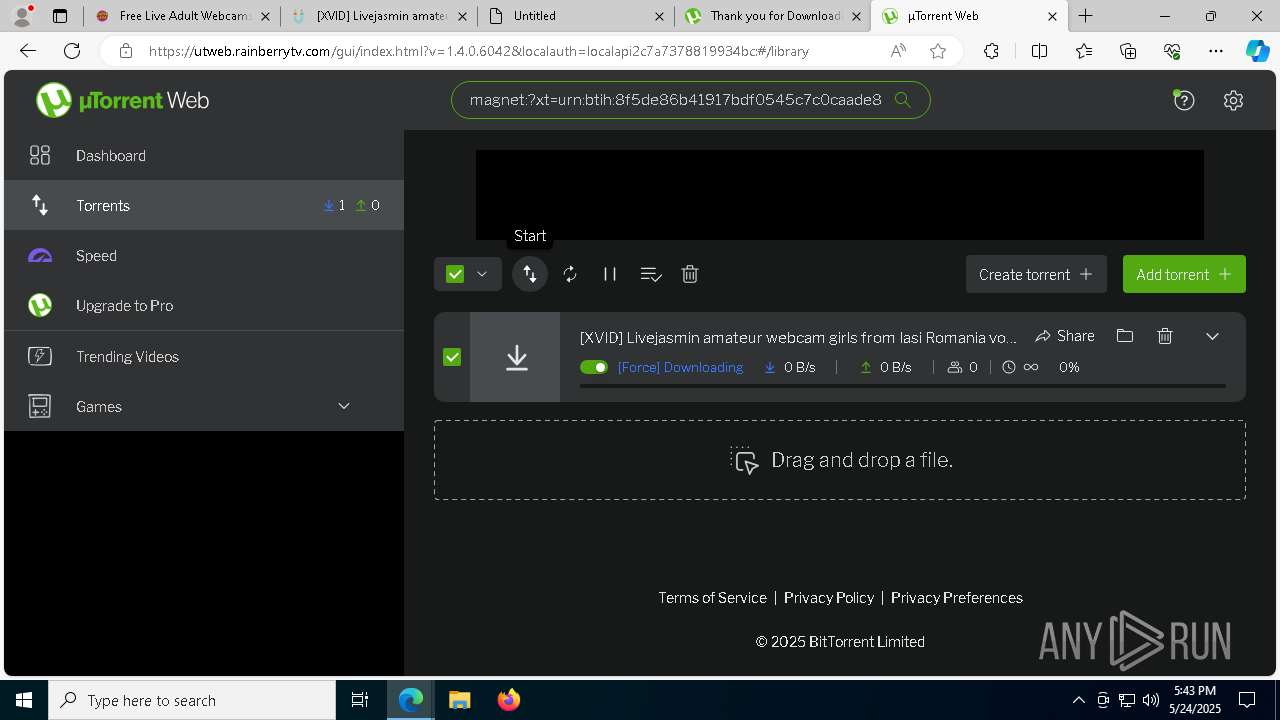Screen dimensions: 1280x720
Task: Toggle split screen icon in browser
Action: [1039, 51]
